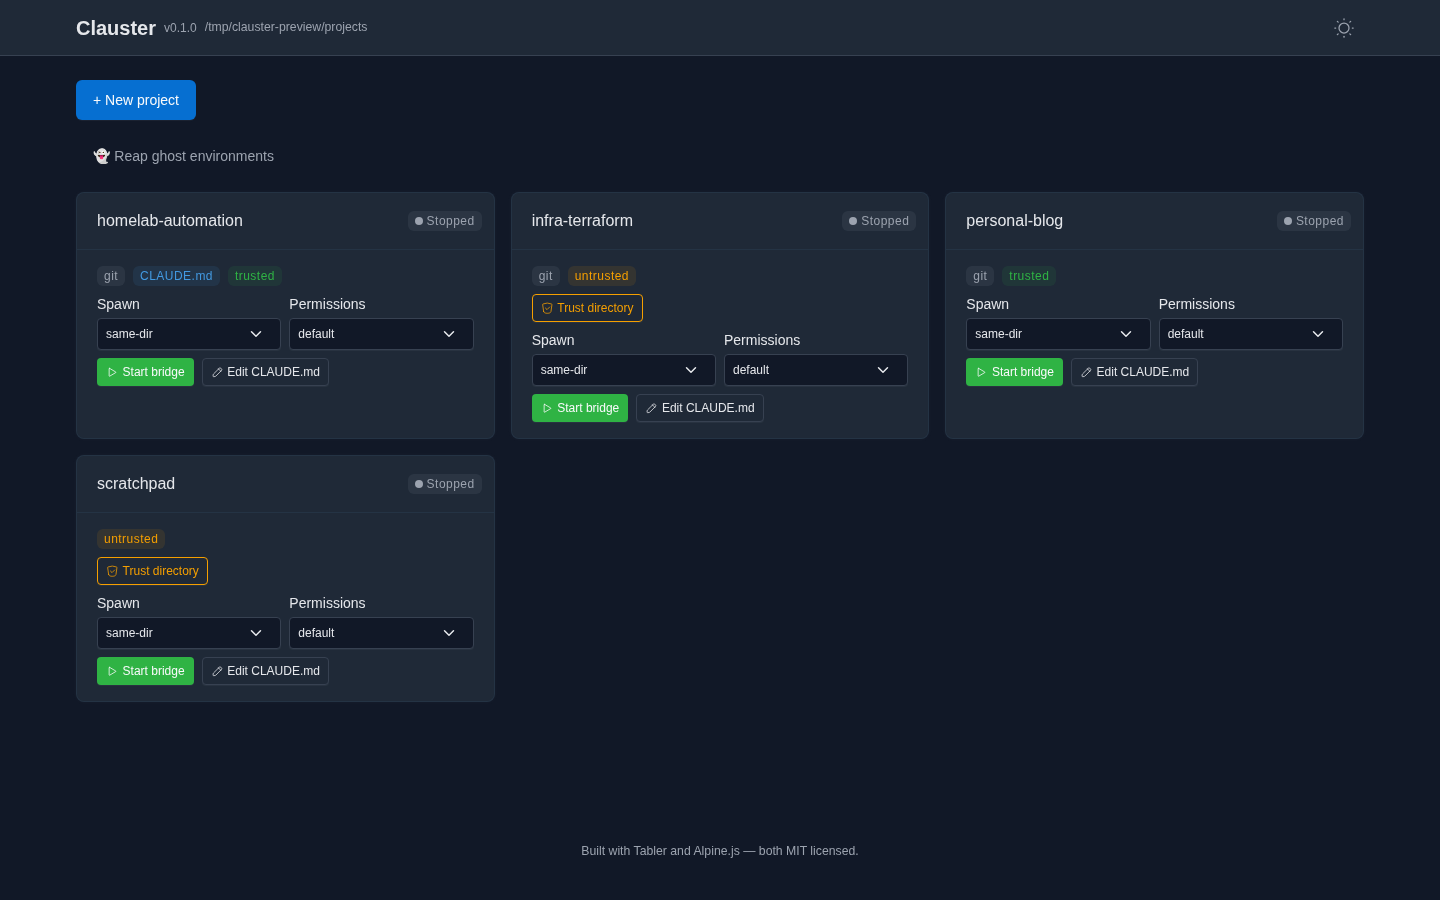Open homelab-automation Spawn dropdown
The image size is (1440, 900).
[189, 334]
